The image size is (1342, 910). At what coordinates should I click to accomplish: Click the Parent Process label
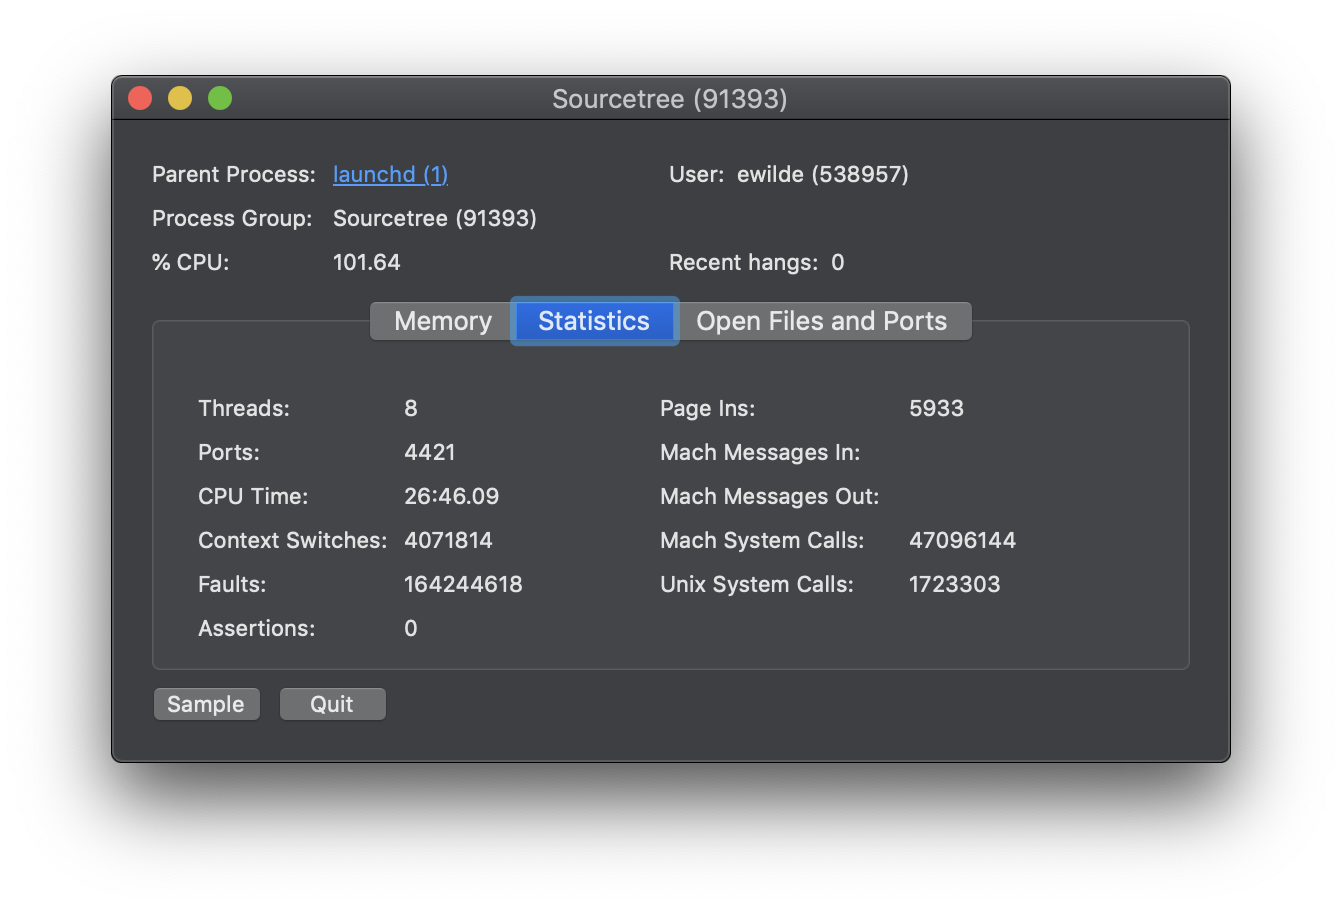234,174
